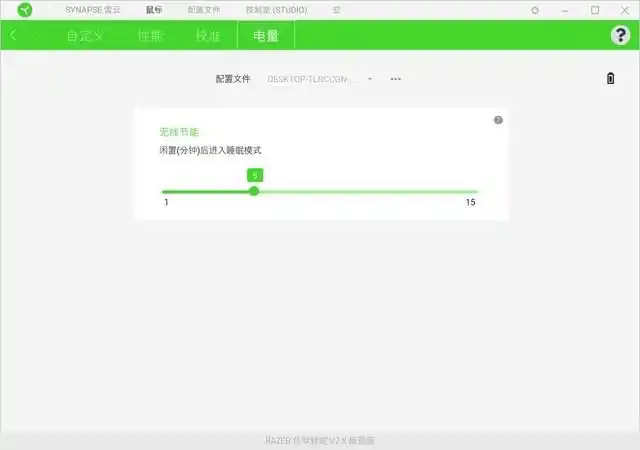This screenshot has height=450, width=640.
Task: Click the wireless power saving help icon
Action: pos(498,120)
